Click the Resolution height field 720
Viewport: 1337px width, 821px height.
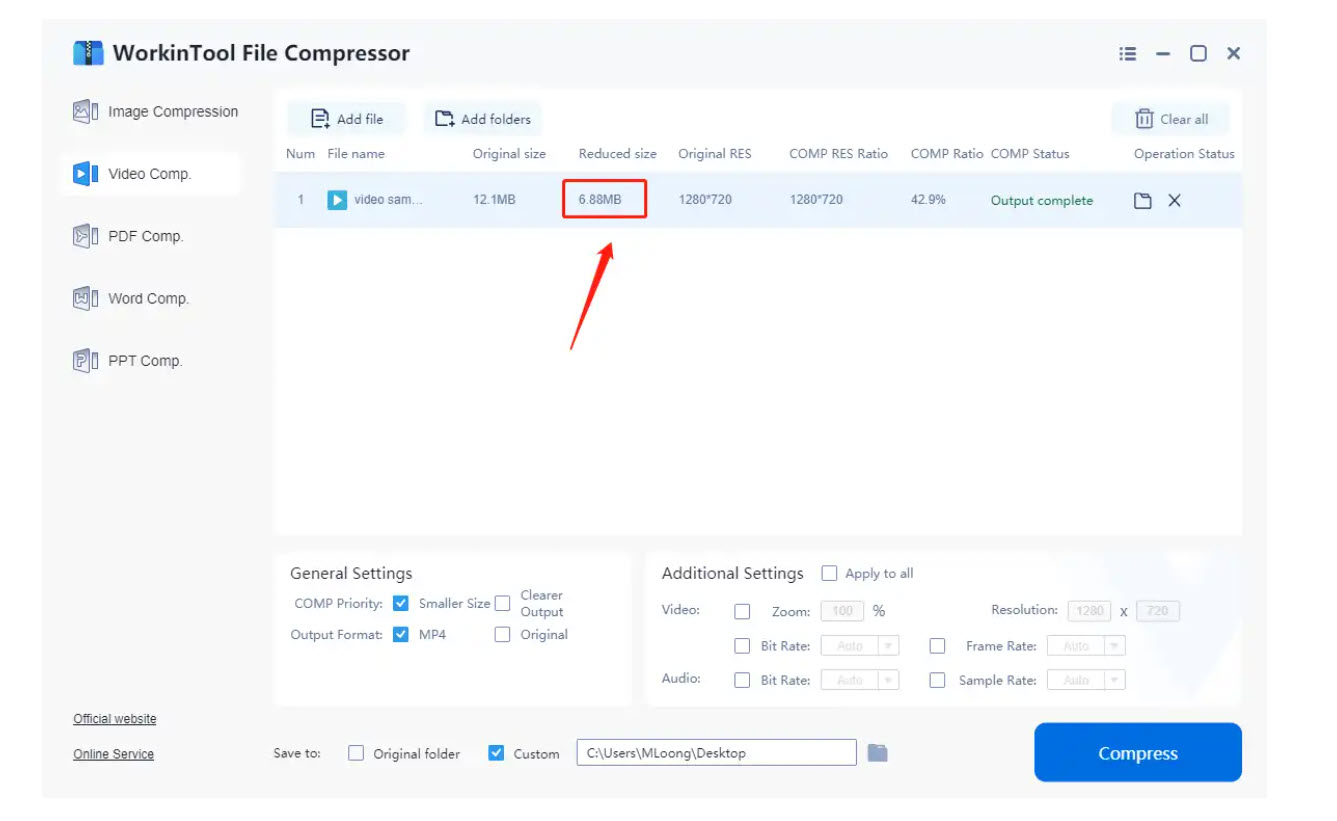(1158, 611)
